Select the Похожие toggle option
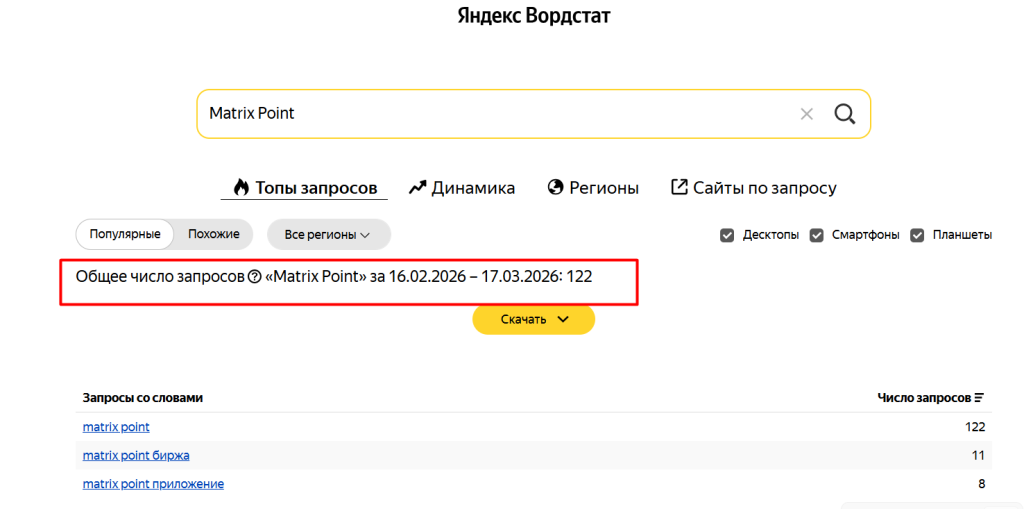 [214, 234]
